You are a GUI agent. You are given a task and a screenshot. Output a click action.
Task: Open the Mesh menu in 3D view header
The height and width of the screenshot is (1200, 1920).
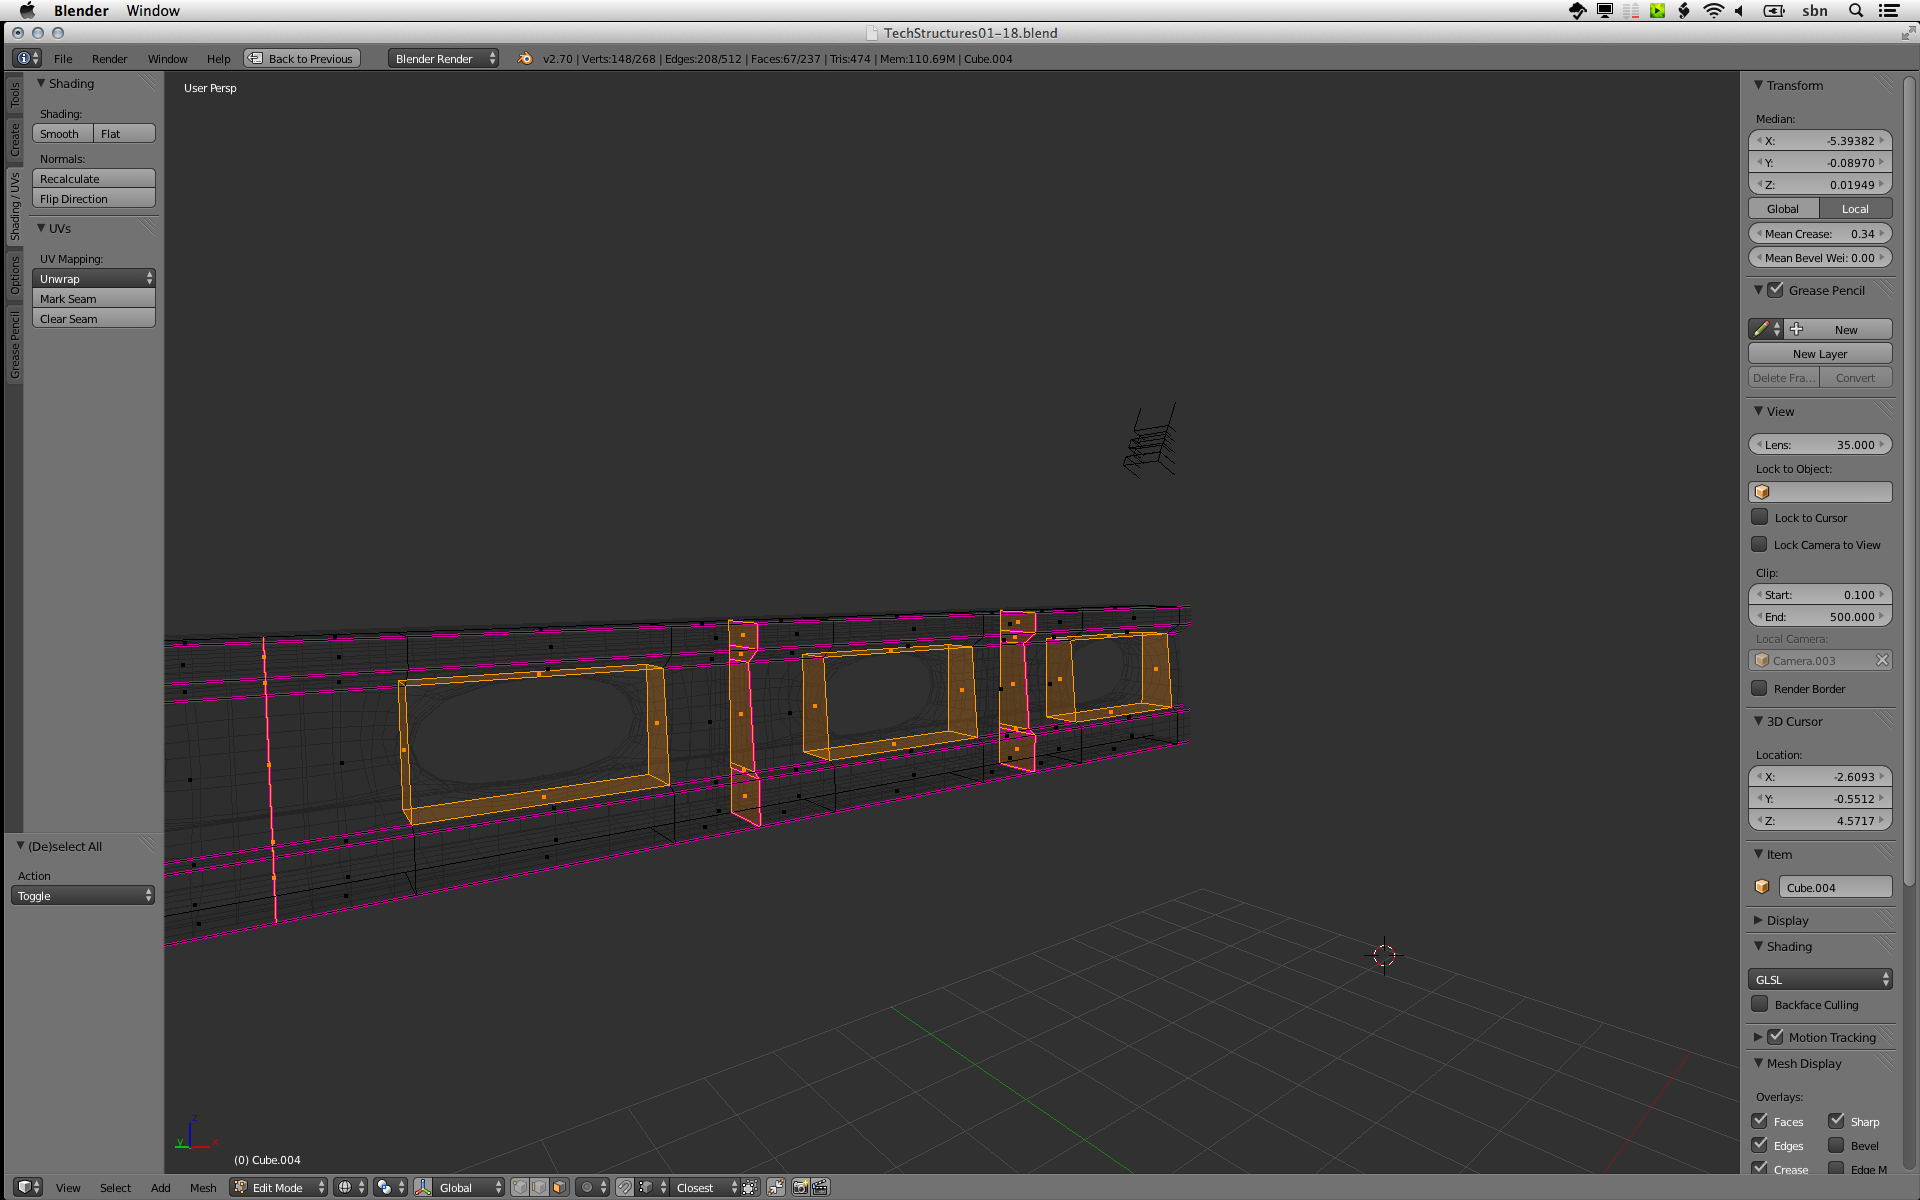203,1188
